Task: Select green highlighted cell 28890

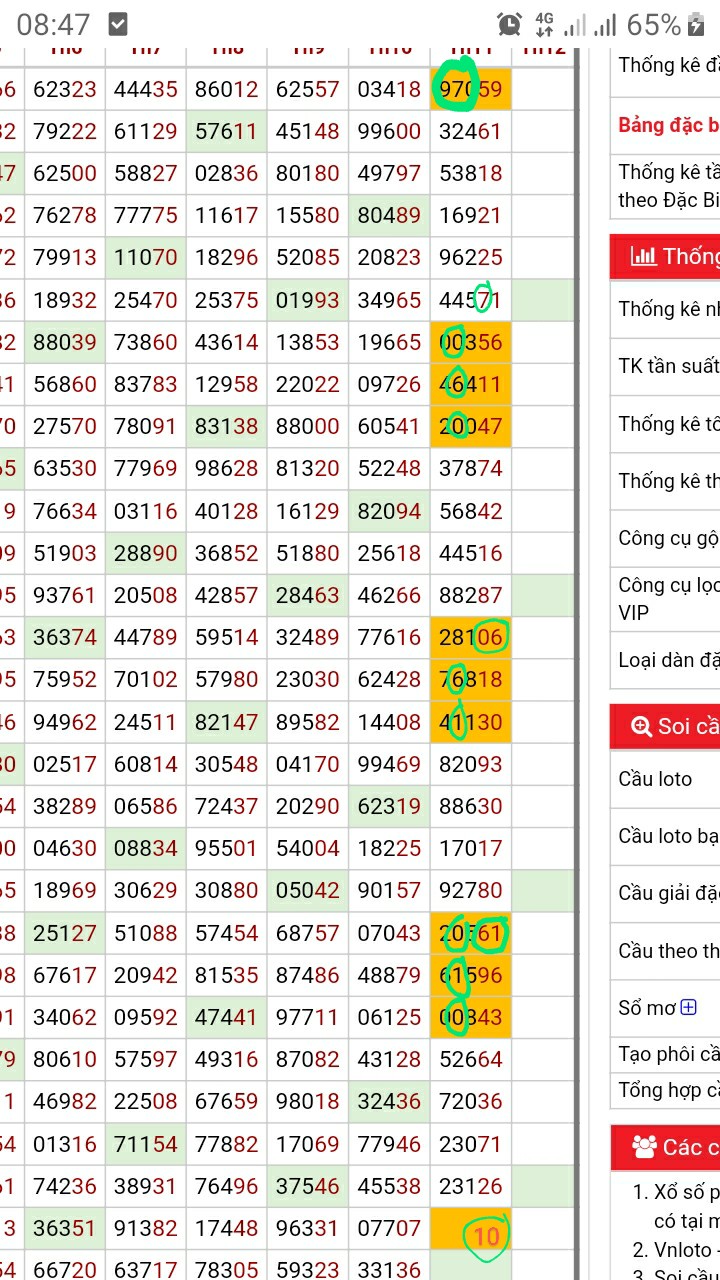Action: click(x=146, y=553)
